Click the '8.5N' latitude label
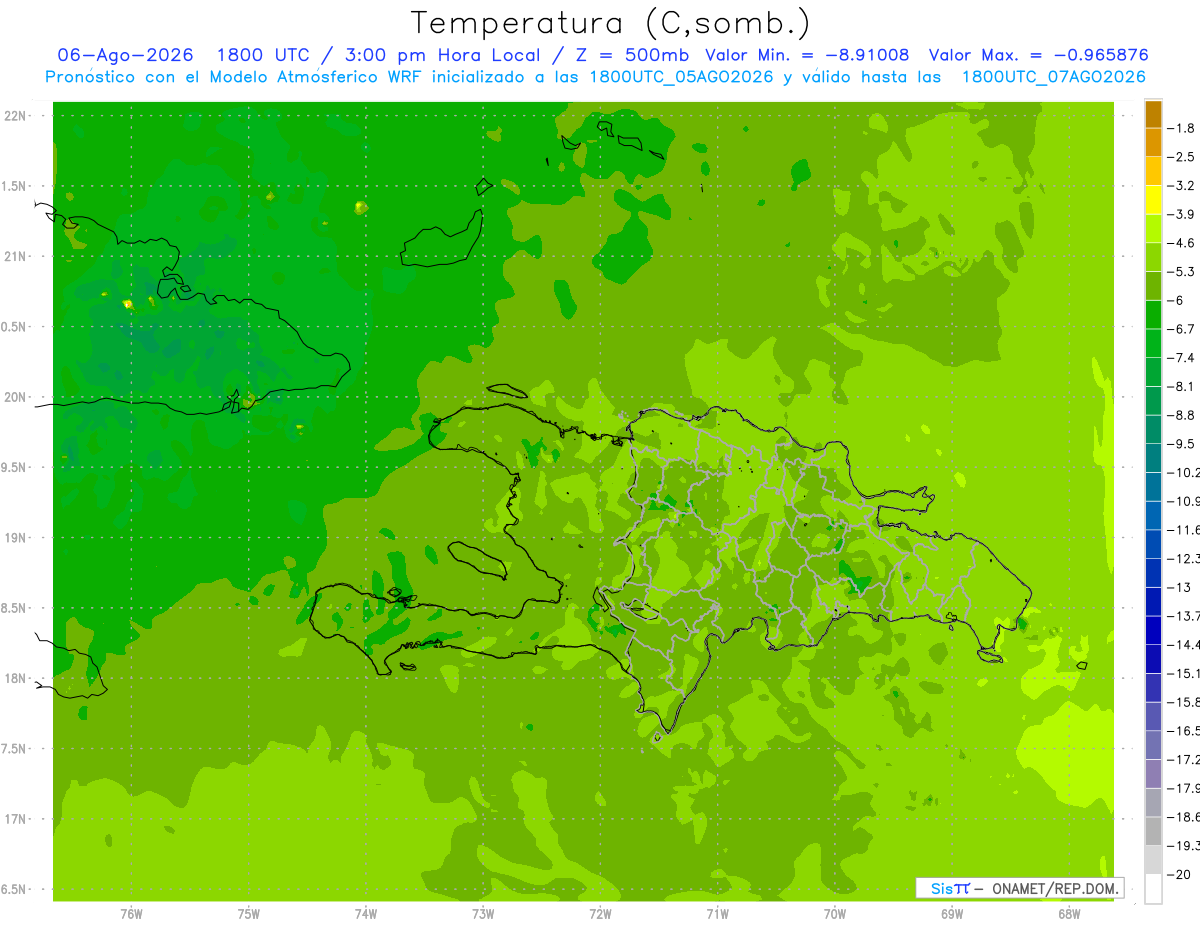 click(14, 608)
